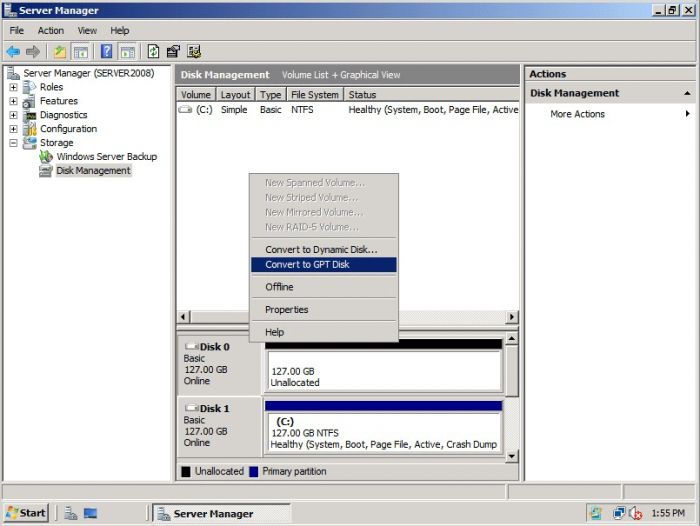Select the Disk 0 label box
This screenshot has height=526, width=700.
tap(219, 365)
